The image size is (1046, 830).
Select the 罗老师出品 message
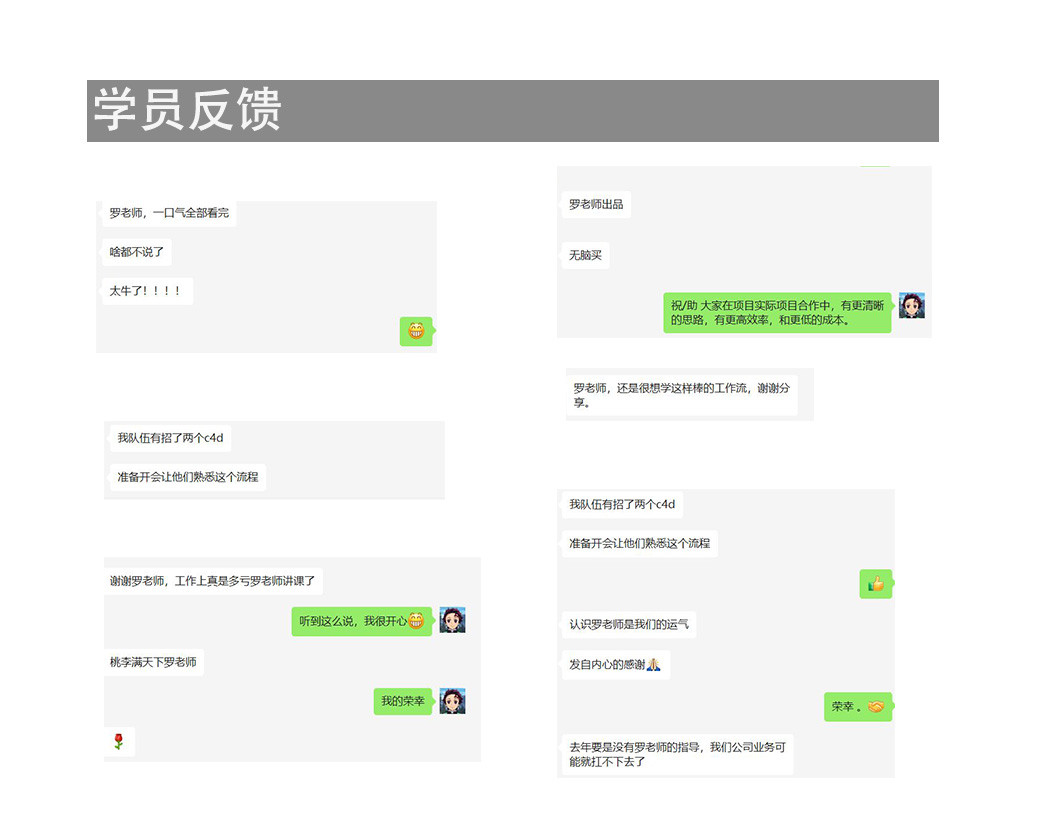(x=596, y=205)
